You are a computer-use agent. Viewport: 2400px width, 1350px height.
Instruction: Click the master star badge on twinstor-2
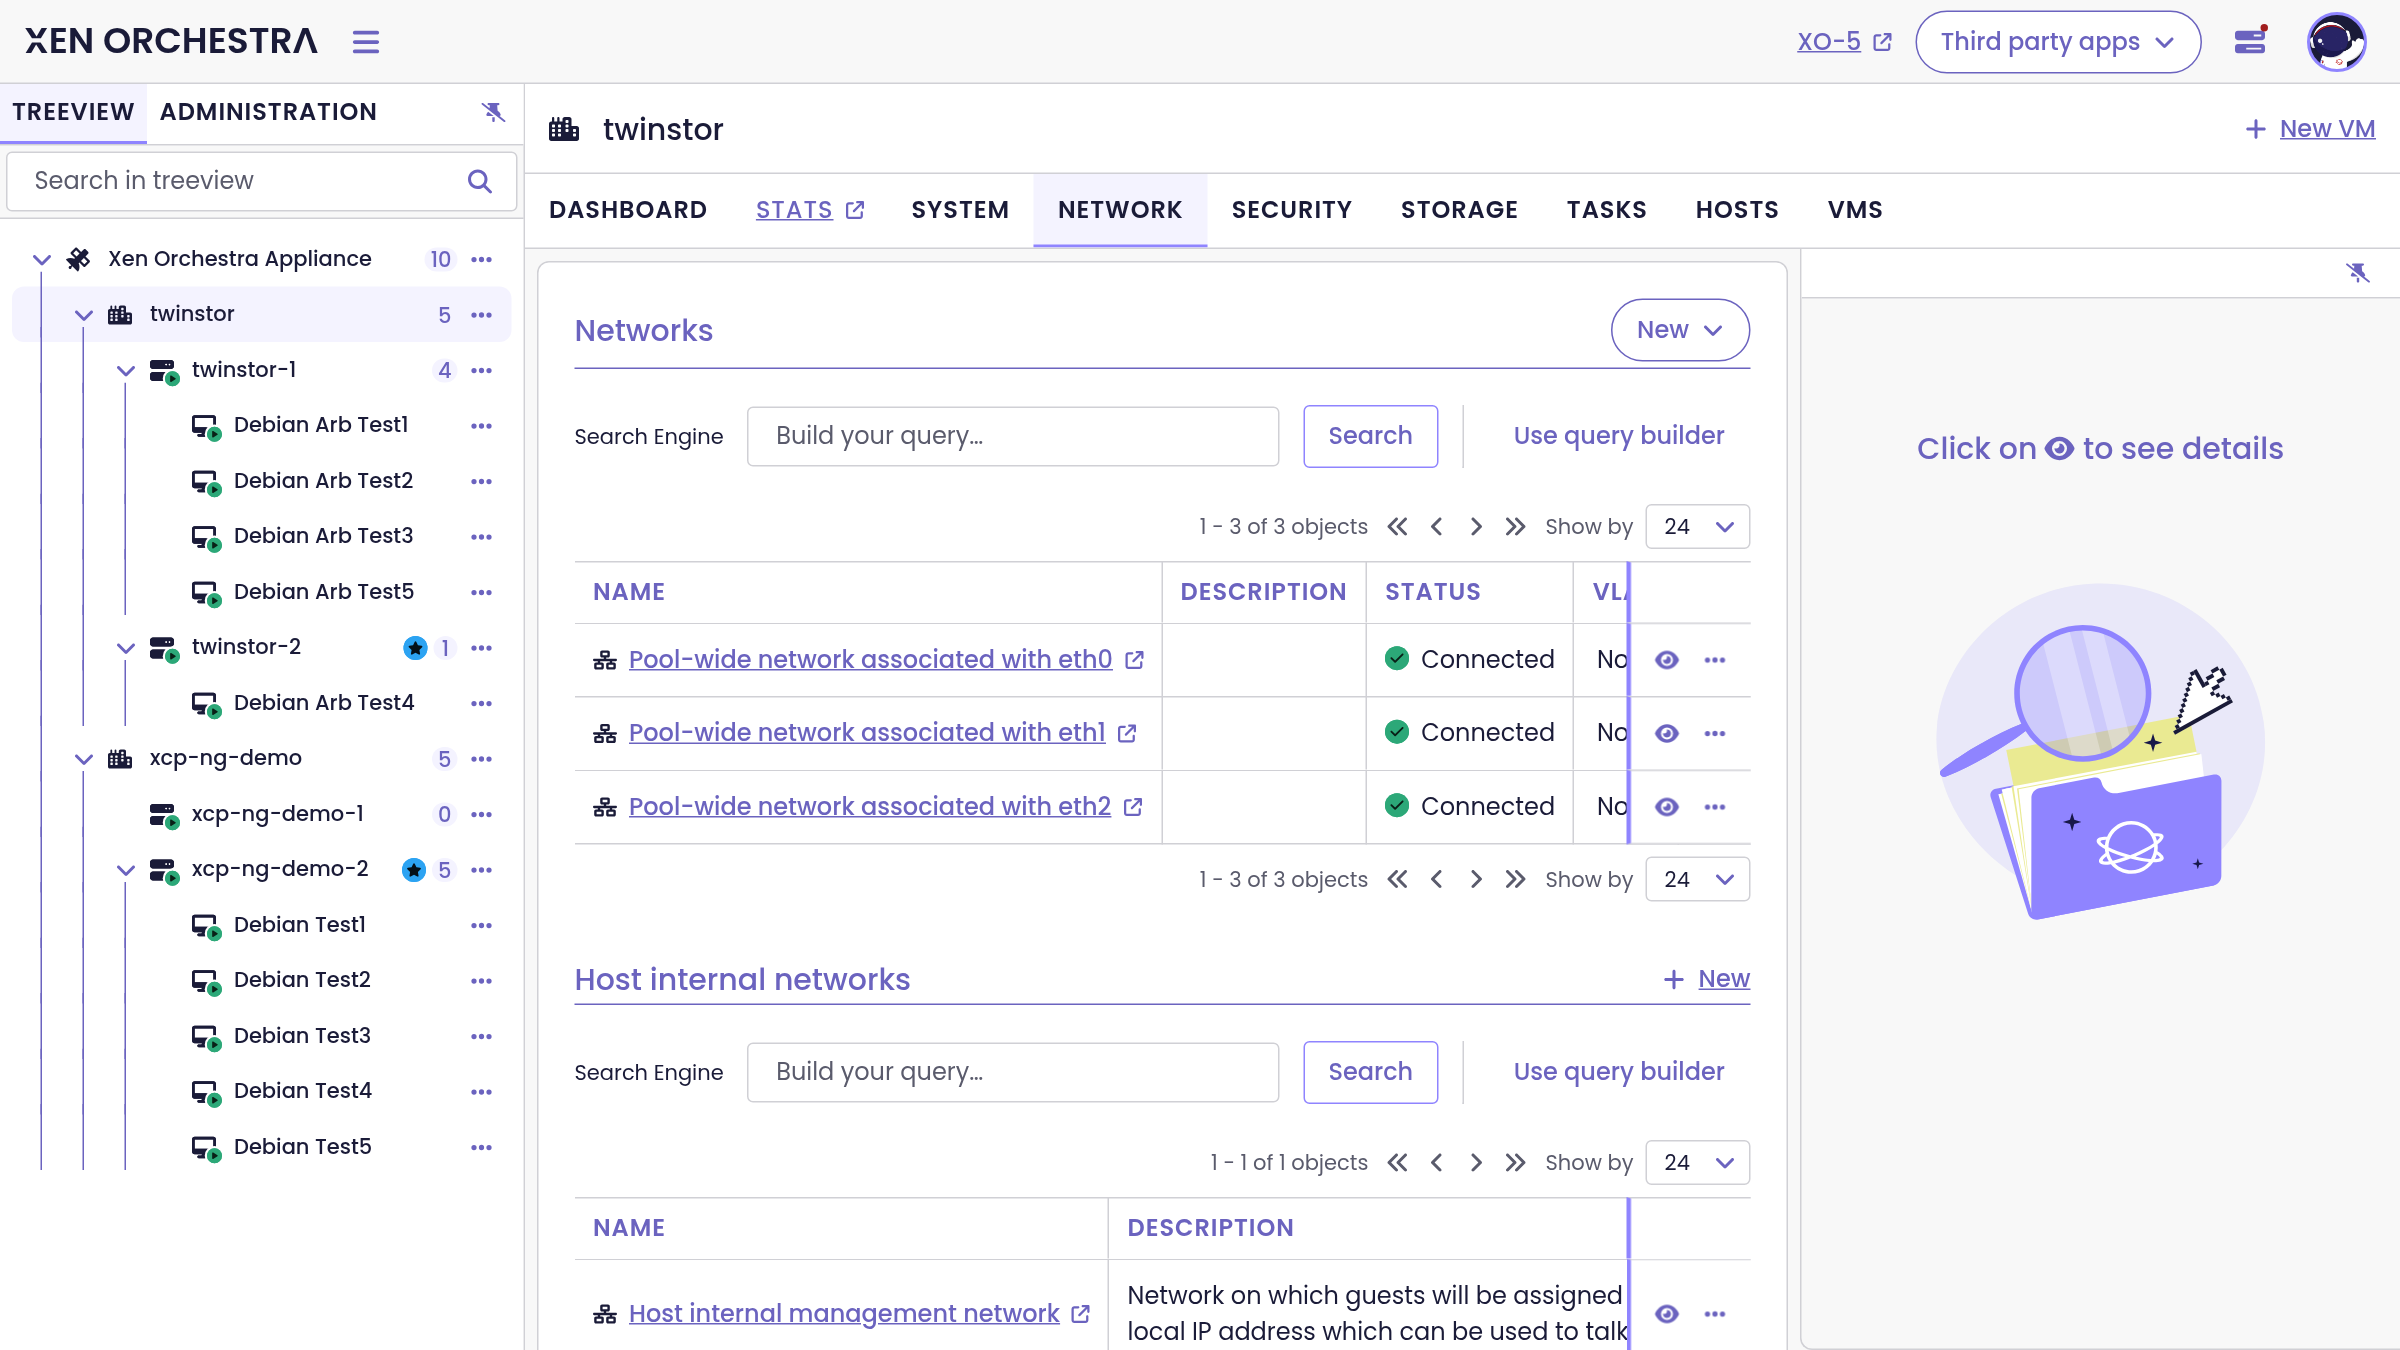pos(415,648)
